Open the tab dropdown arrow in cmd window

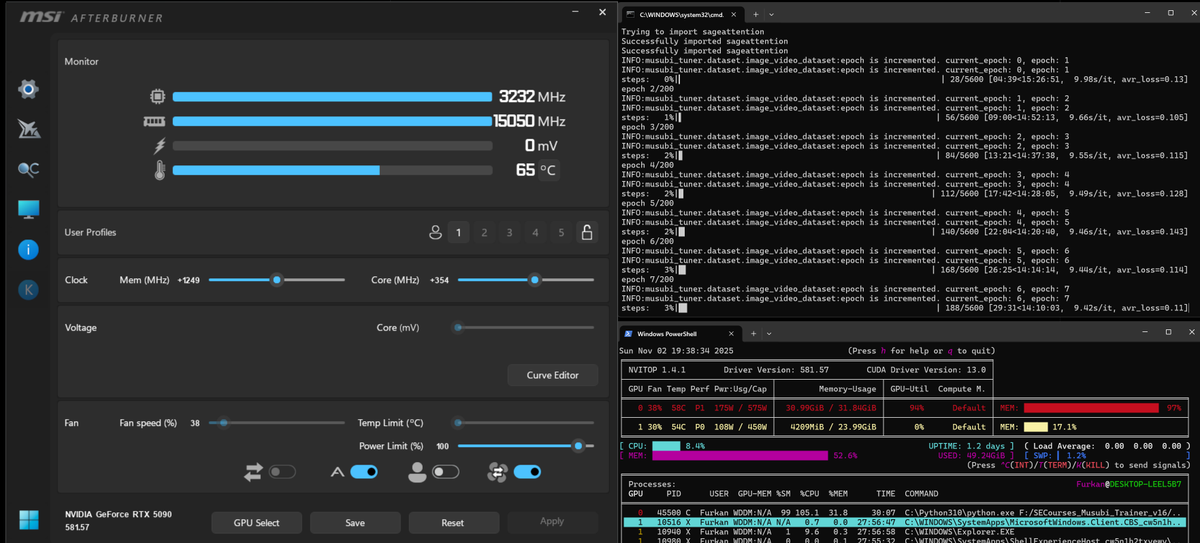point(770,14)
